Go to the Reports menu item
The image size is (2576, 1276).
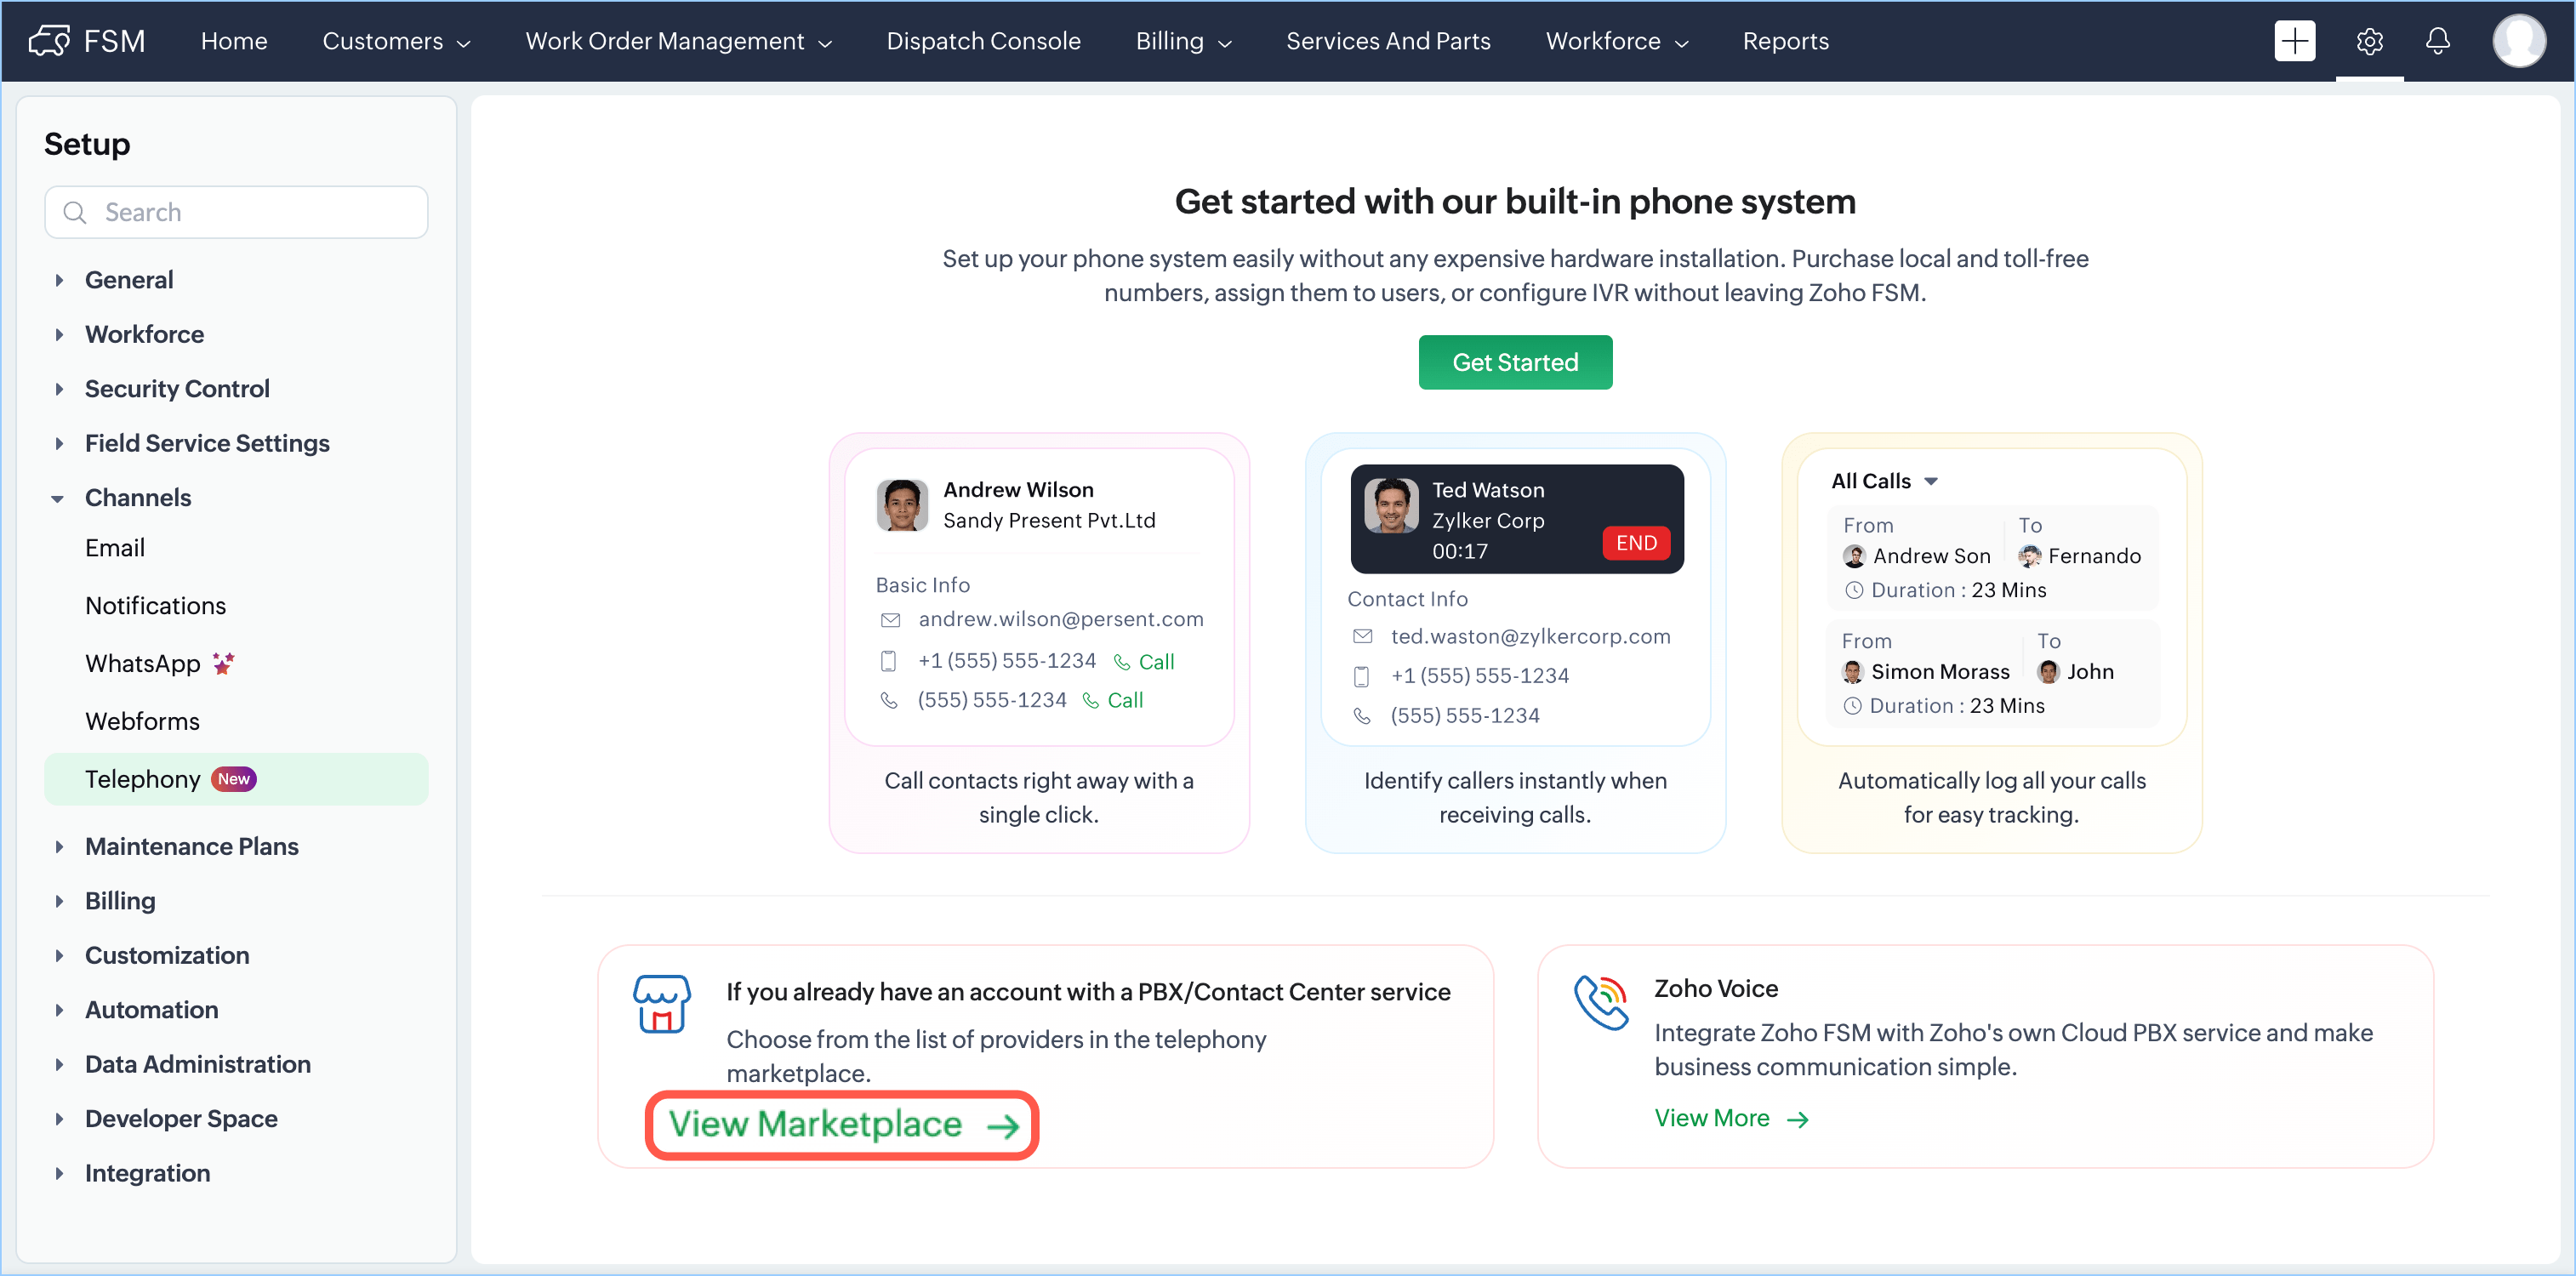[1785, 41]
